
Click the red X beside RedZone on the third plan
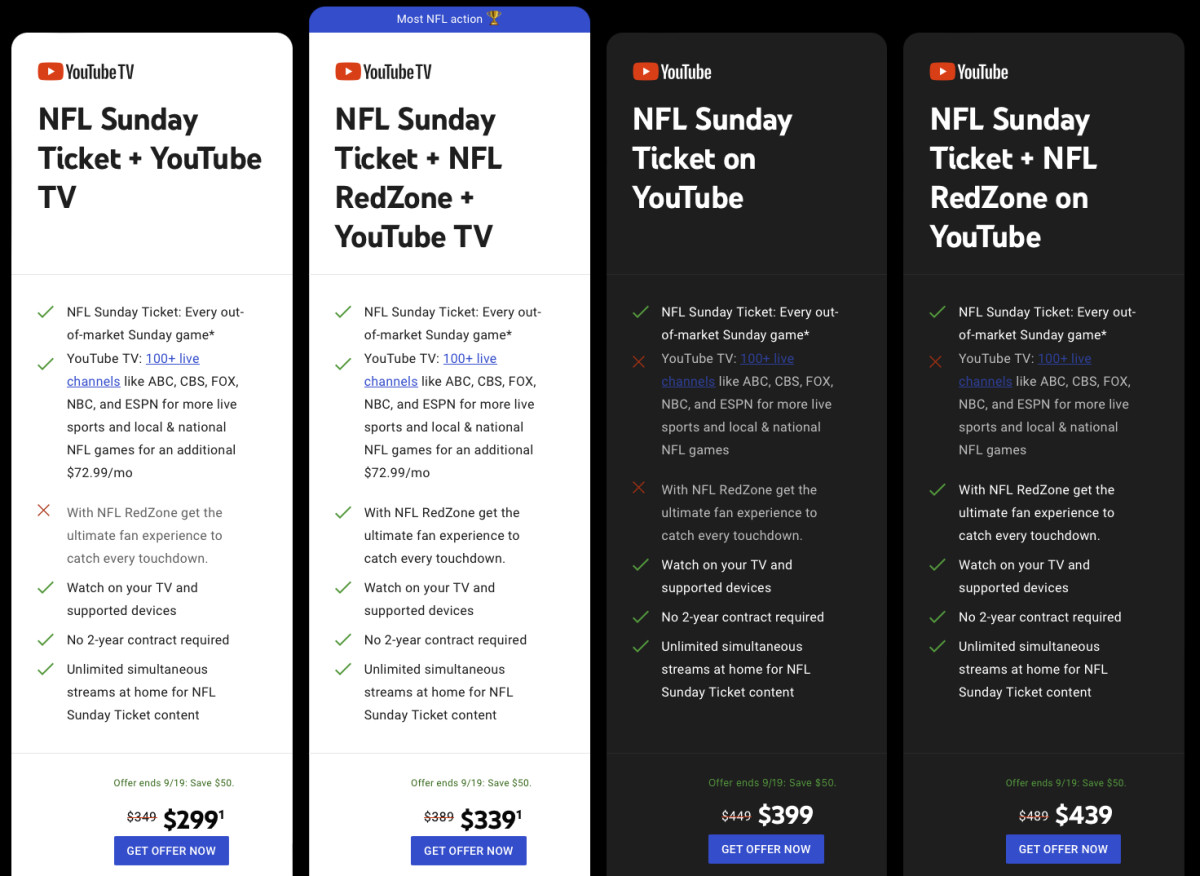pos(638,489)
